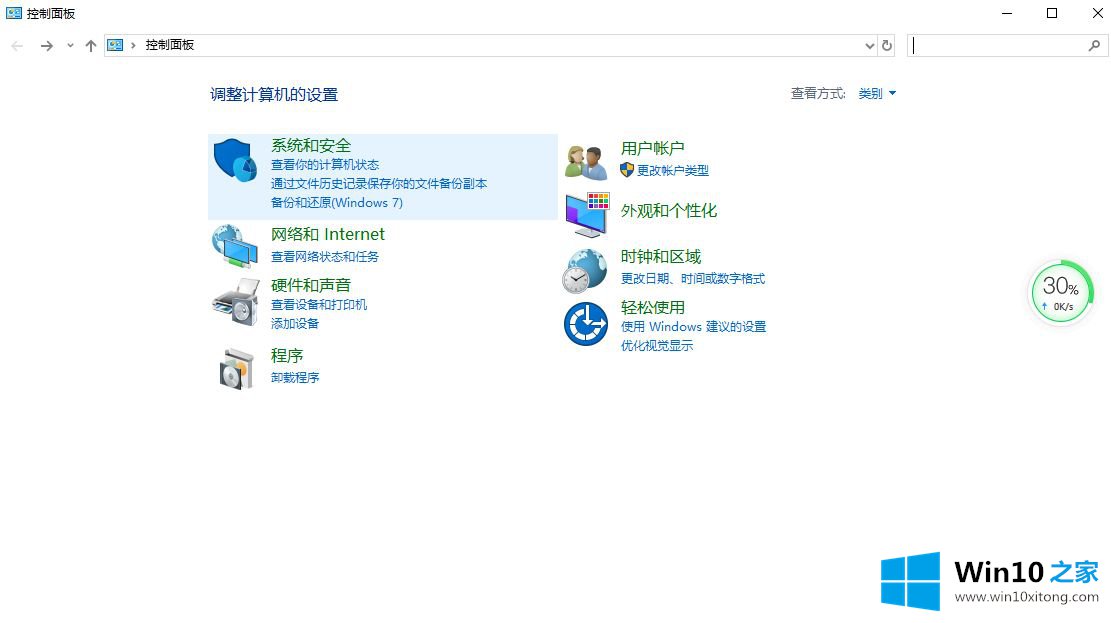1111x623 pixels.
Task: Click the 优化视觉显示 link
Action: pyautogui.click(x=657, y=346)
